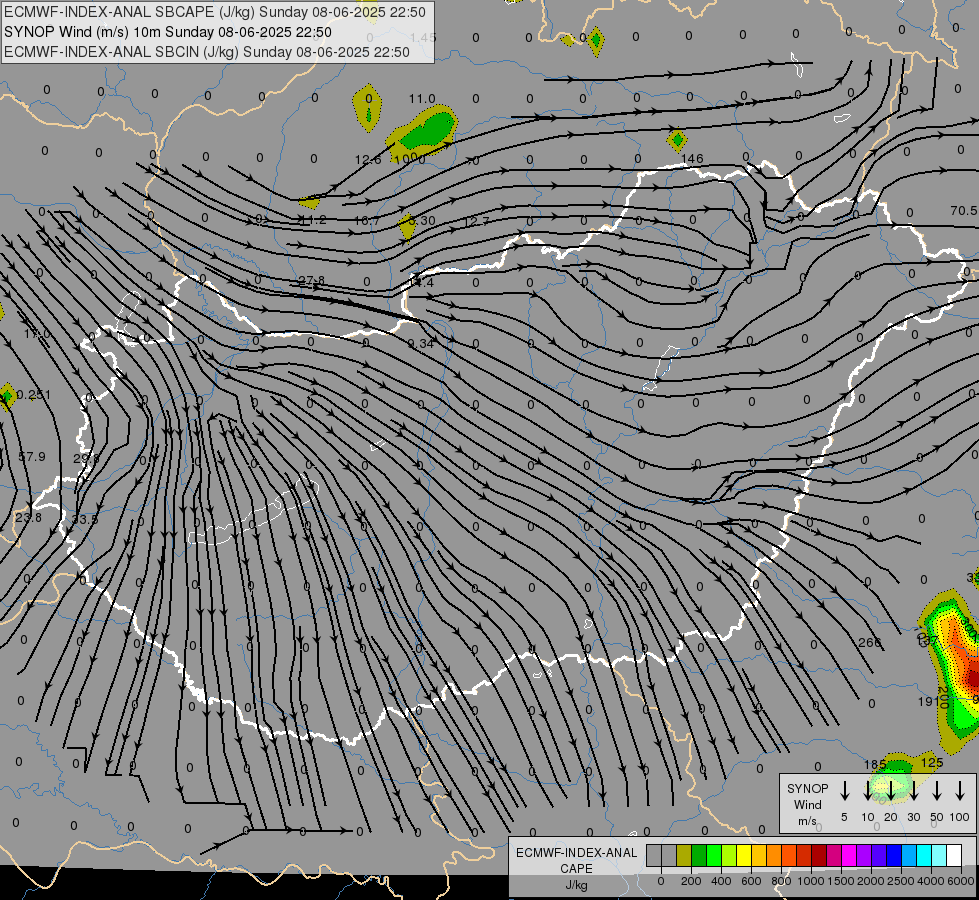979x900 pixels.
Task: Click the 0.251 value on the map
Action: click(34, 394)
